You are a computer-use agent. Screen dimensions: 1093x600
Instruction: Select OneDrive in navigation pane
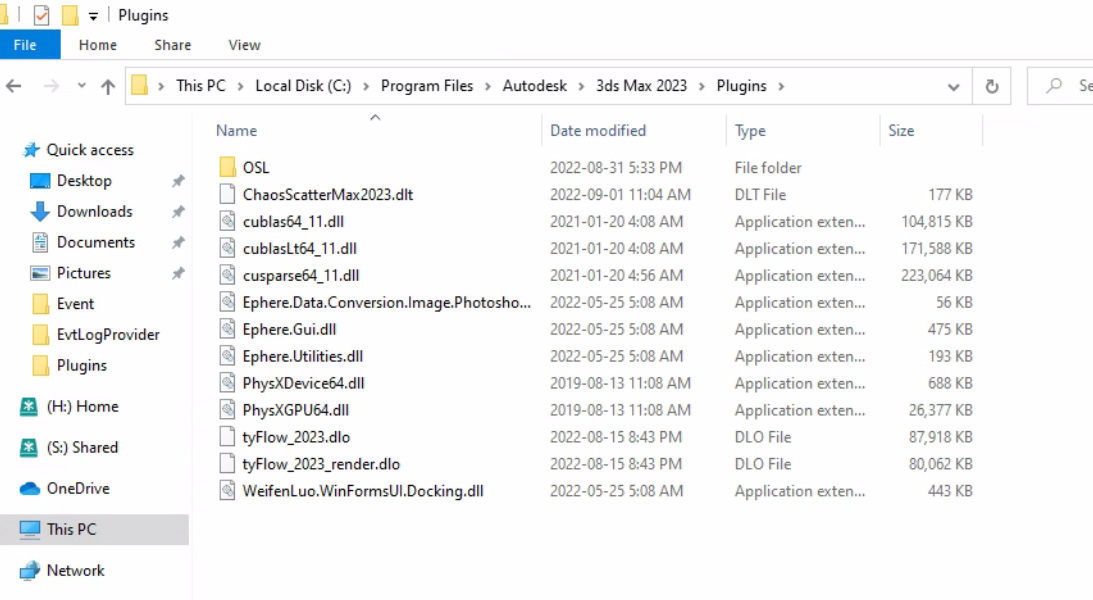(x=78, y=489)
